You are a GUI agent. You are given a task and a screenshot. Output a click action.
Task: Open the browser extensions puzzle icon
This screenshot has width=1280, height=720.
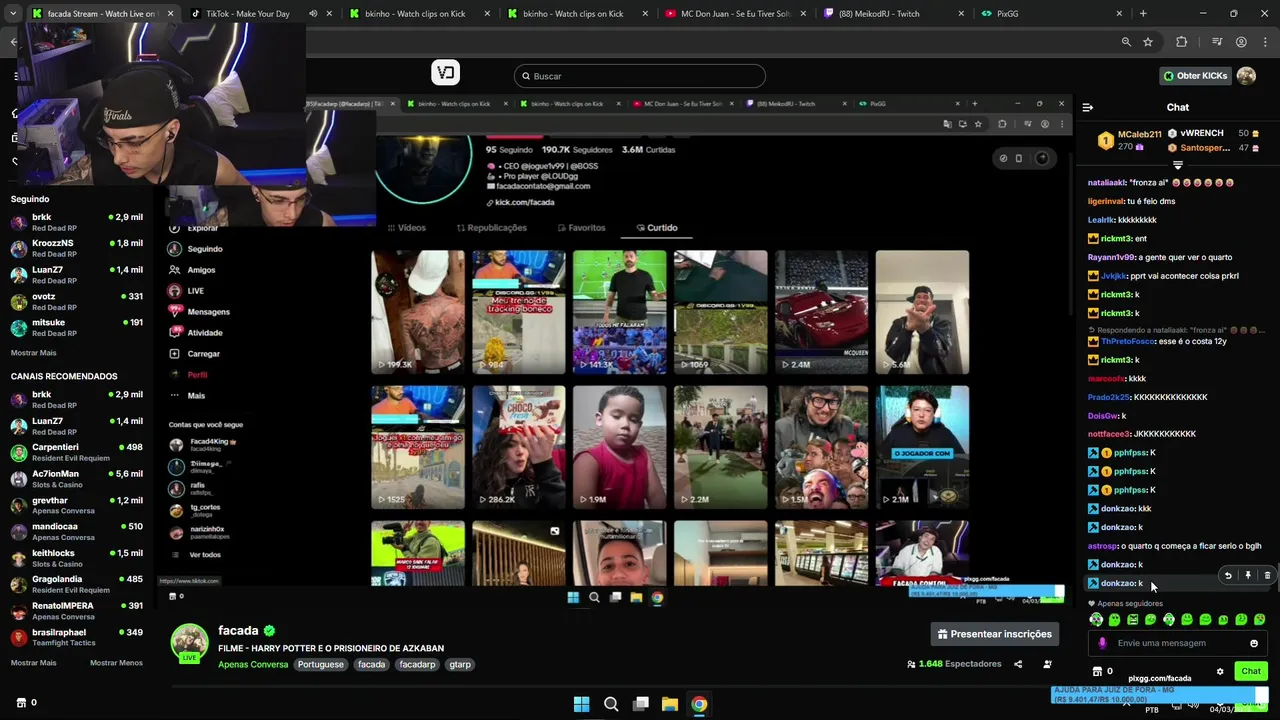[x=1182, y=42]
